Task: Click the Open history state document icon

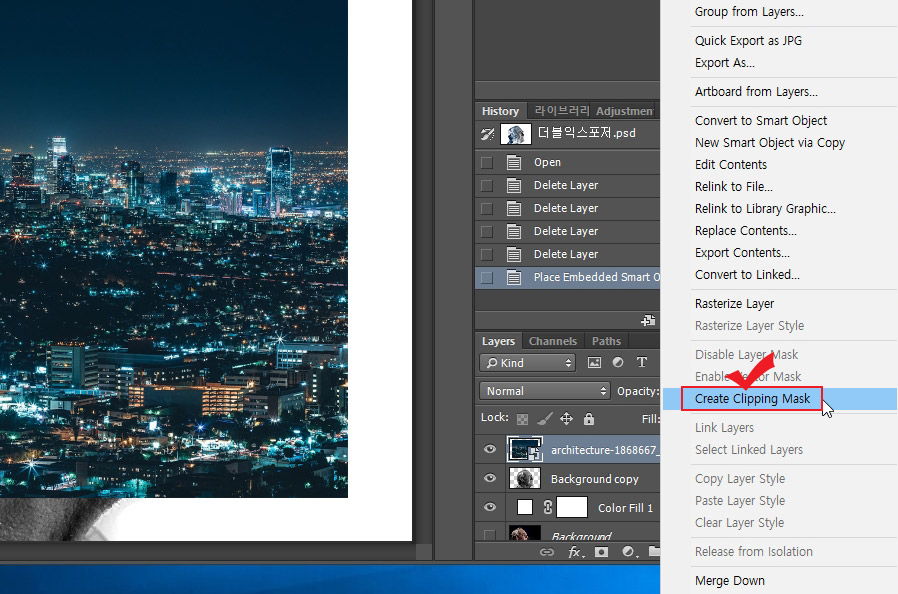Action: point(514,162)
